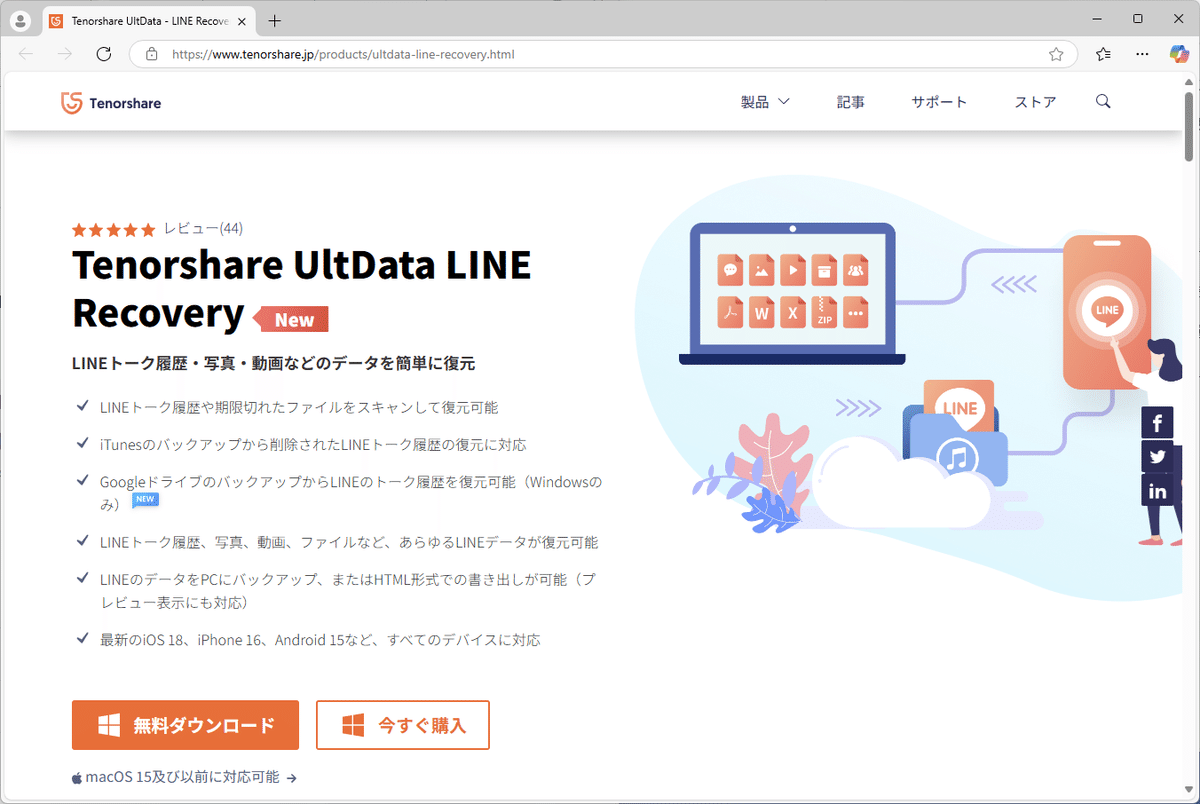Click the GoogleドライブのバックアップからLINE feature line
This screenshot has width=1200, height=804.
tap(351, 493)
